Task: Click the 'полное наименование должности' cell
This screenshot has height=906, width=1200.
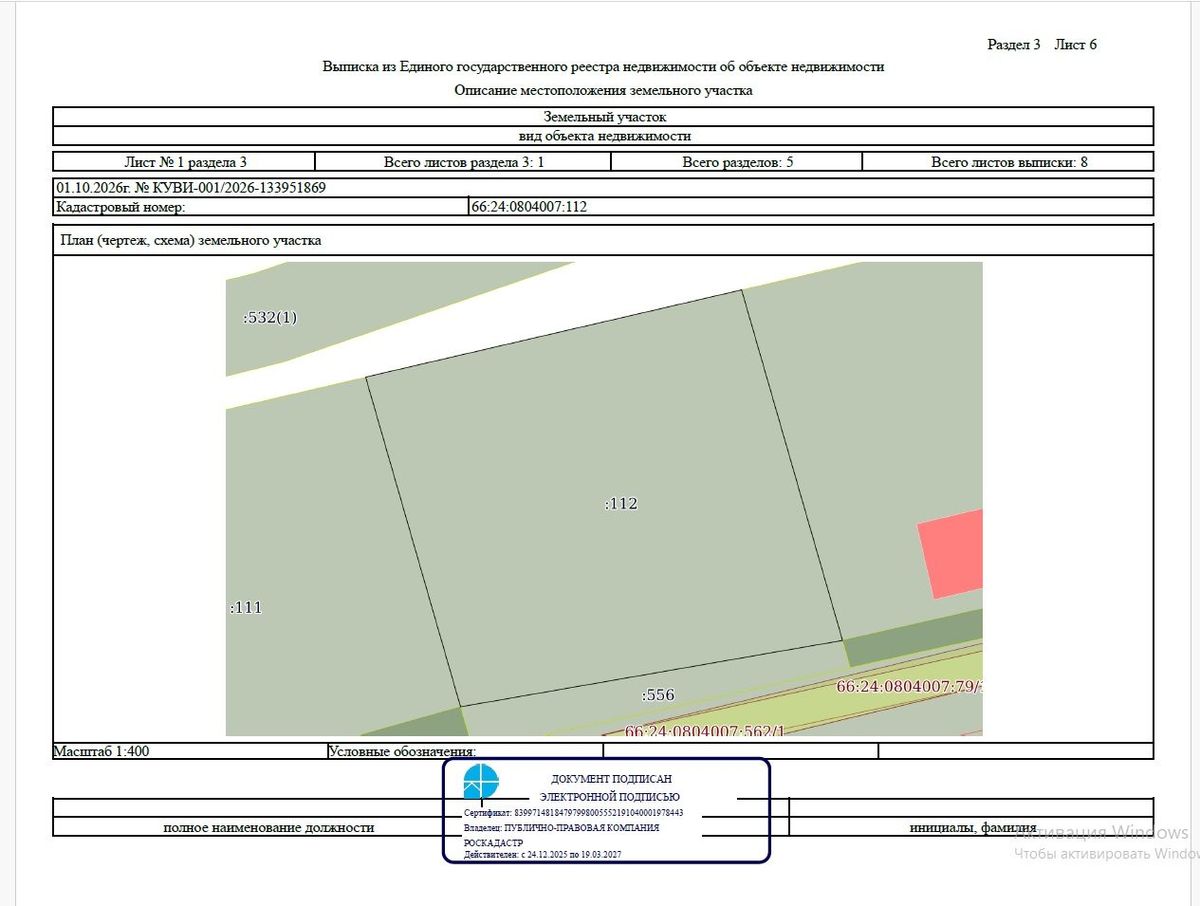Action: [268, 827]
